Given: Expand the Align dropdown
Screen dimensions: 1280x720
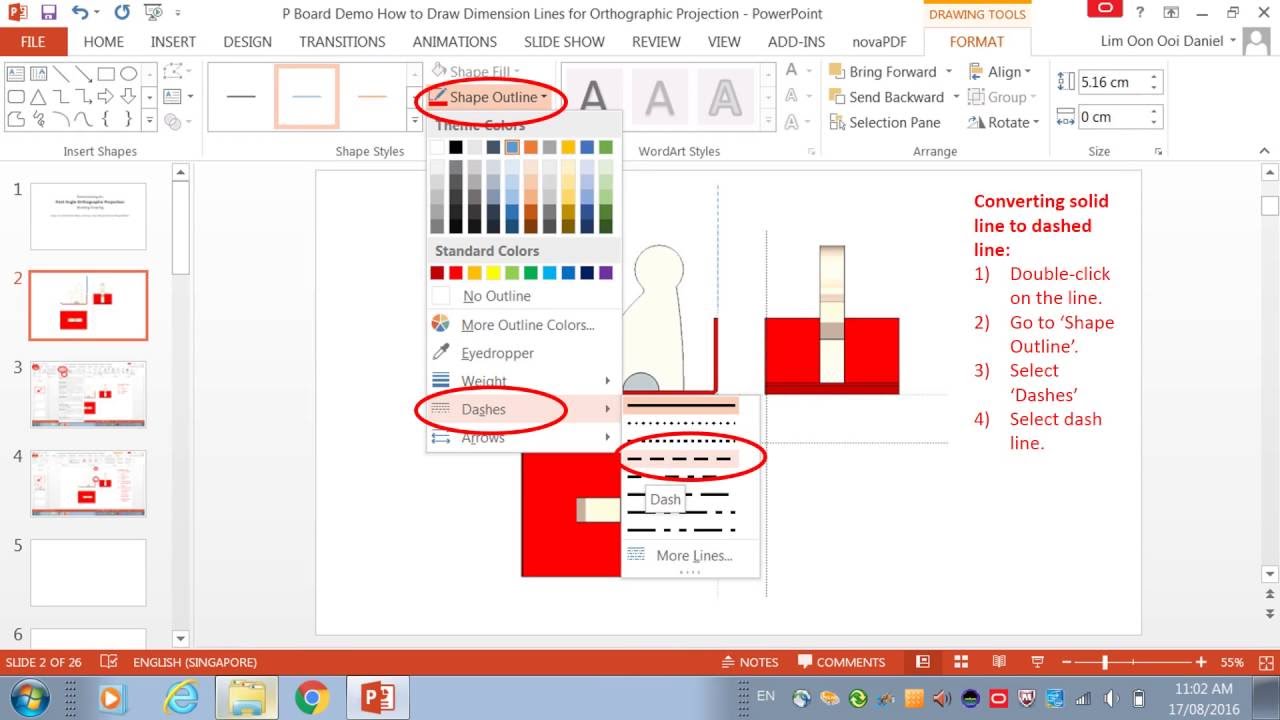Looking at the screenshot, I should click(x=999, y=72).
